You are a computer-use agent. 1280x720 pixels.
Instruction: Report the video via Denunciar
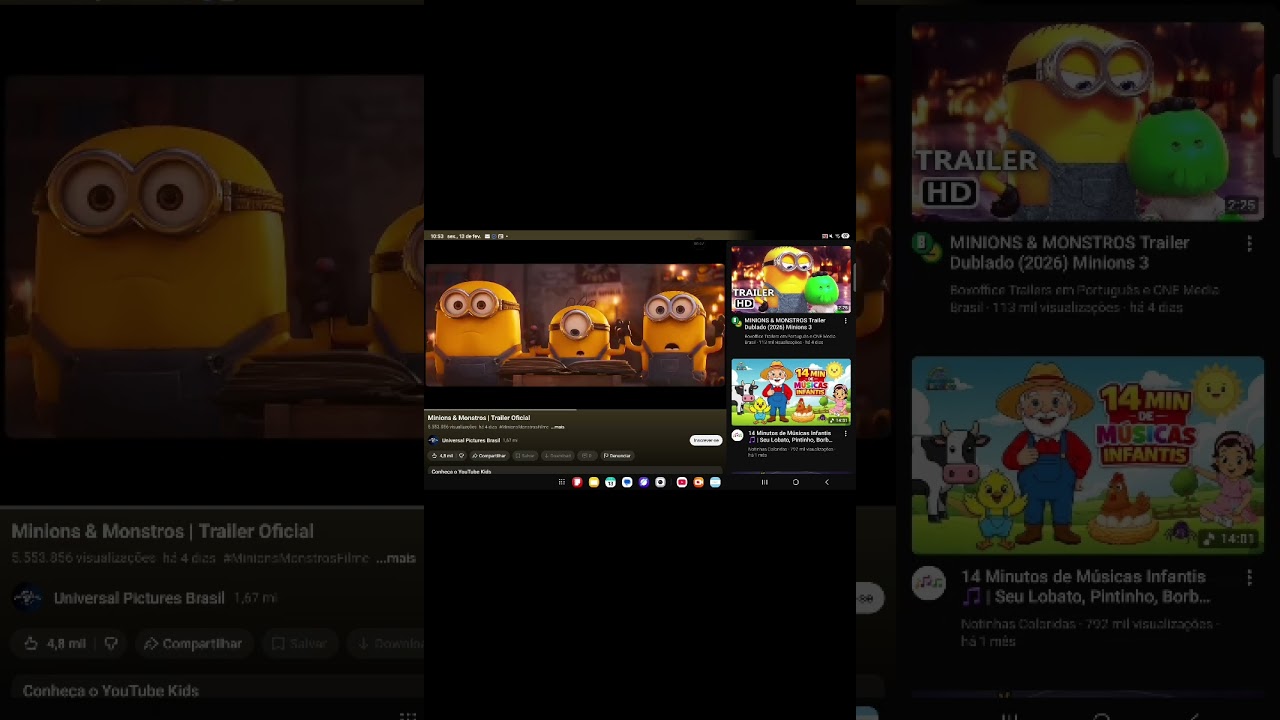pyautogui.click(x=617, y=455)
